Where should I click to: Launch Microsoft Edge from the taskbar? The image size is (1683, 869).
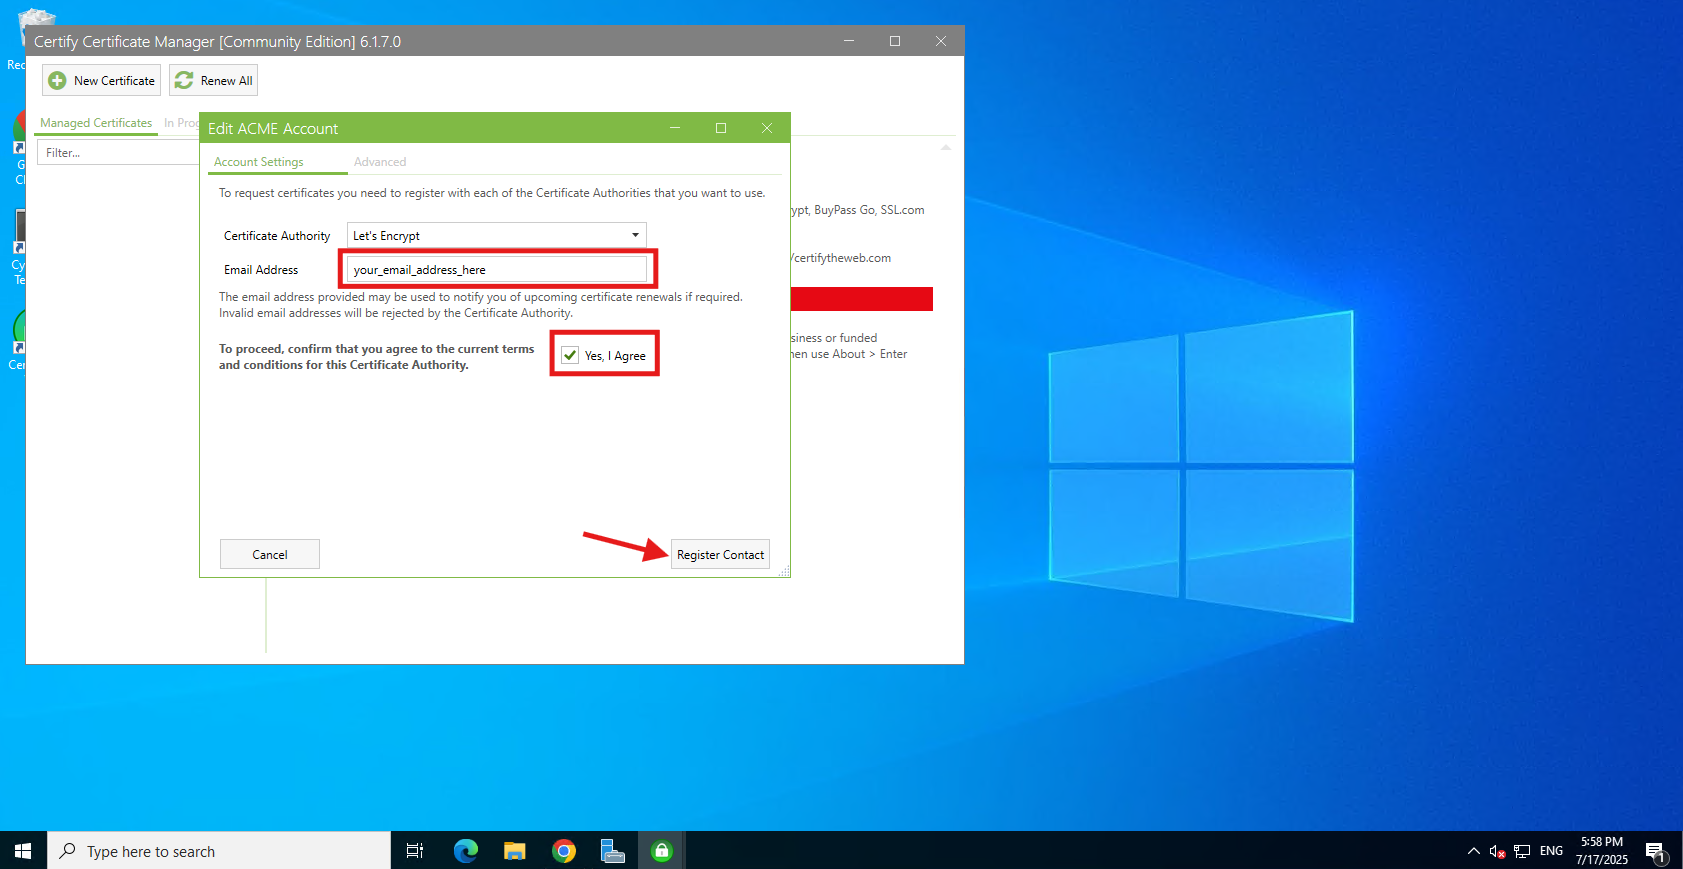coord(465,851)
